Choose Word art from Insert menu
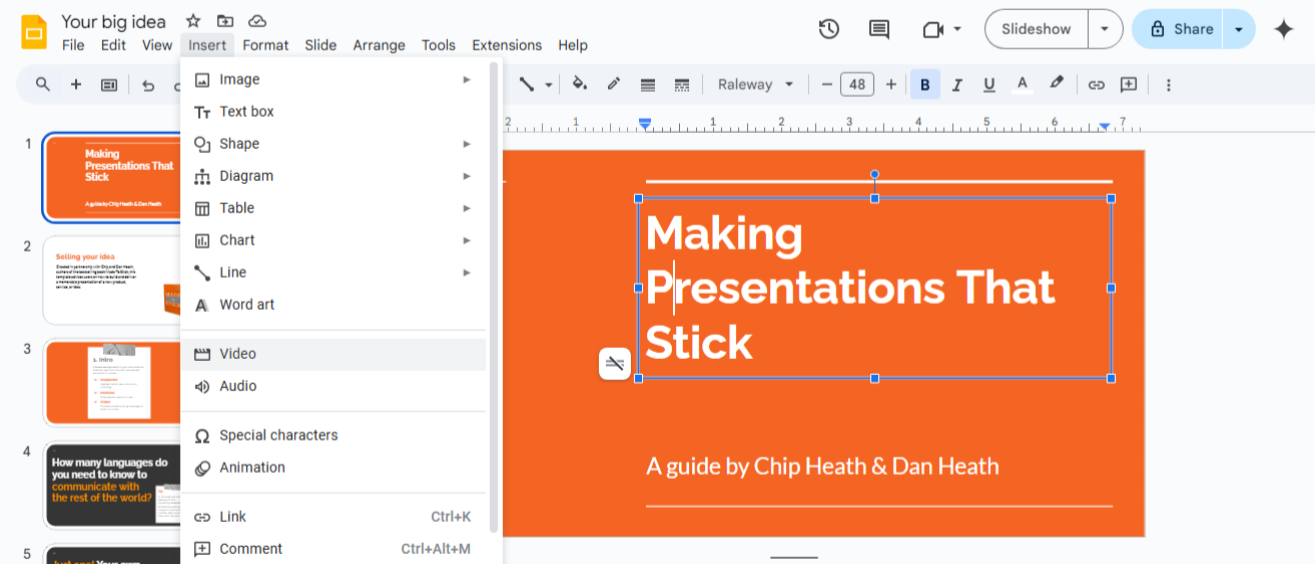Image resolution: width=1315 pixels, height=564 pixels. coord(333,305)
